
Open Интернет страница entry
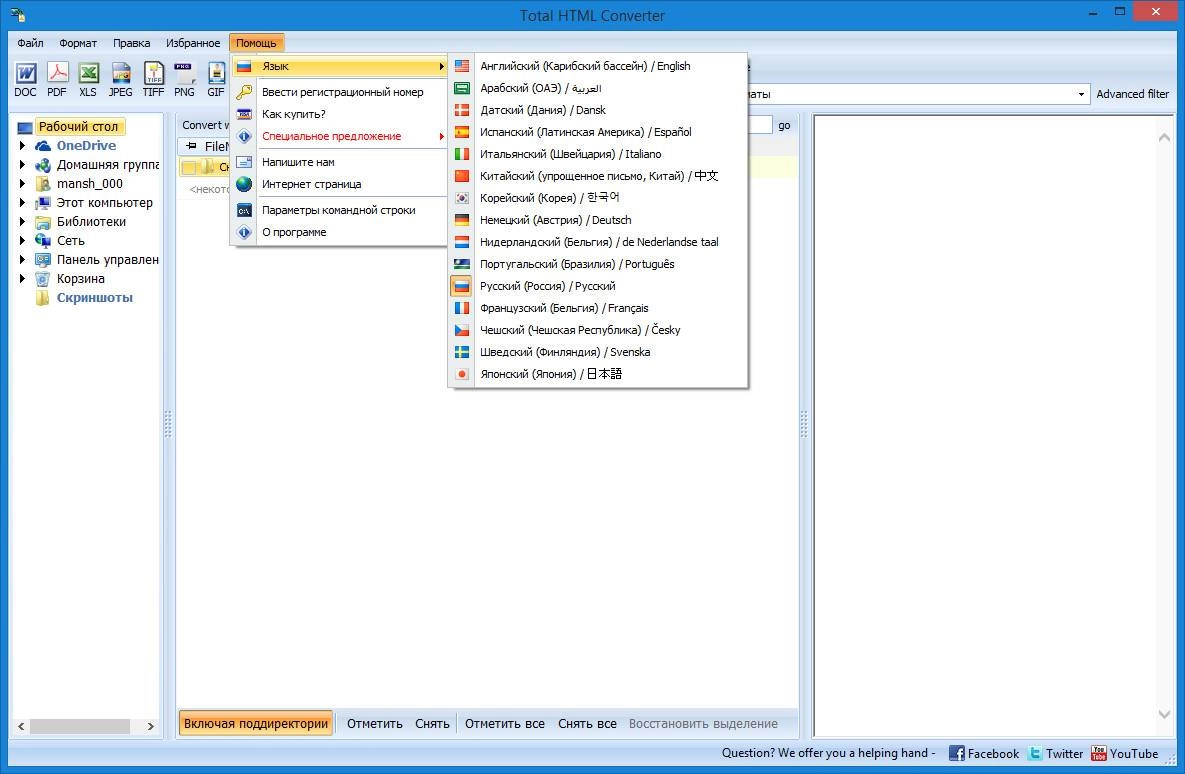(x=339, y=184)
